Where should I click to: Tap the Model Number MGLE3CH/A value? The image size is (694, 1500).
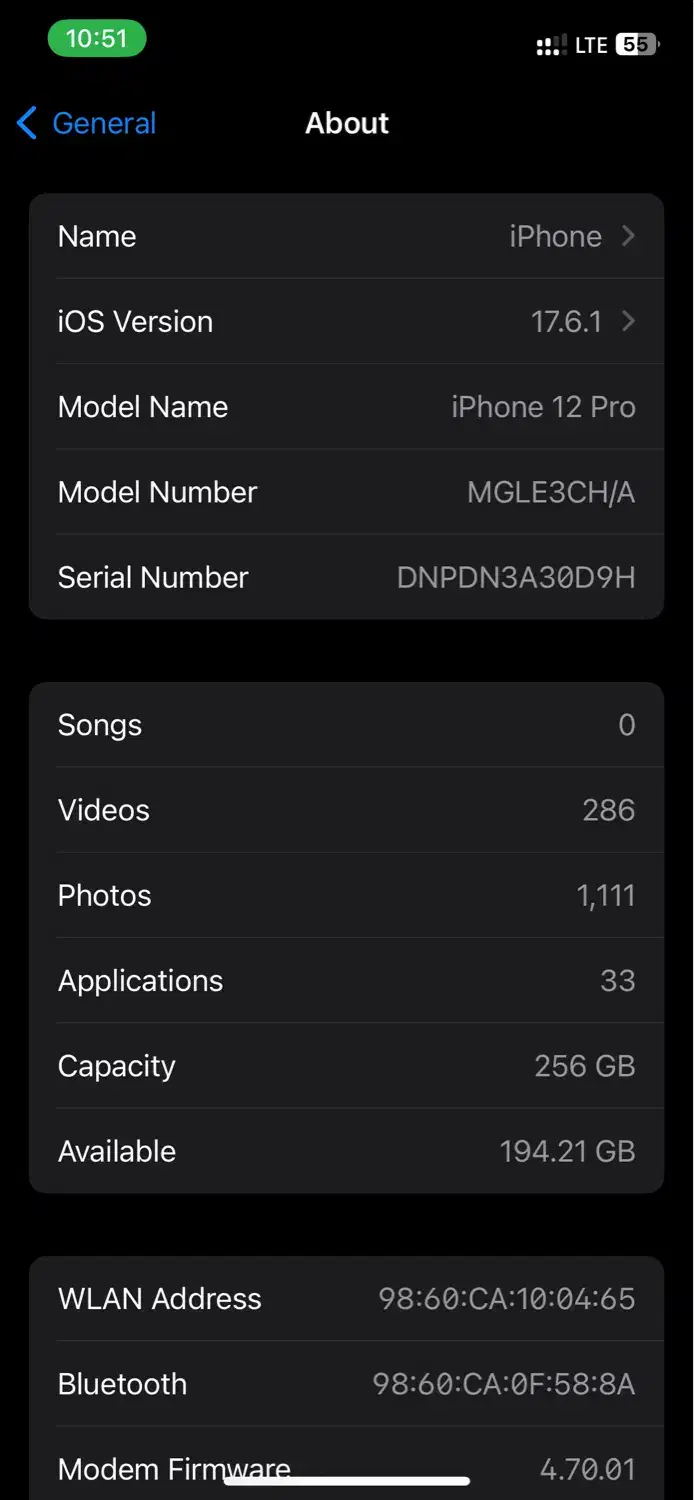(550, 492)
